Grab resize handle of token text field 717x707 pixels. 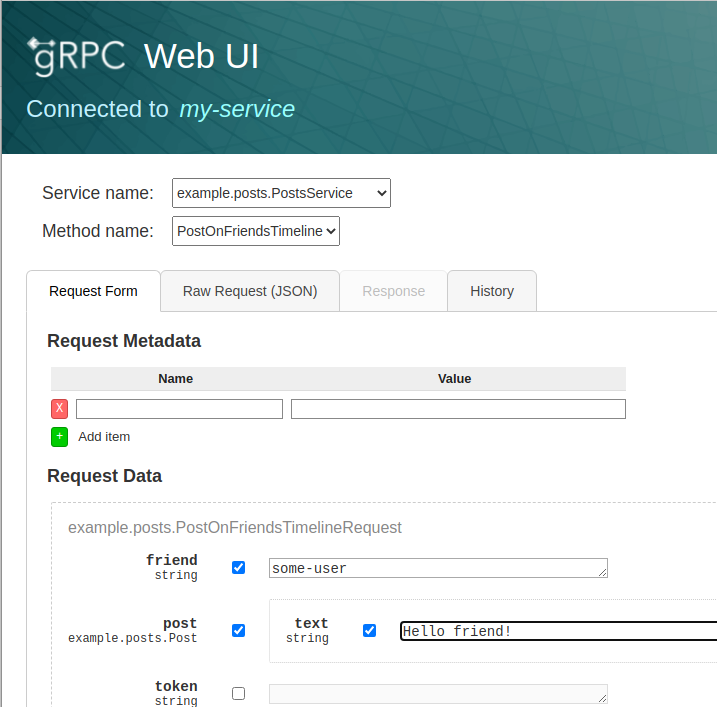602,698
